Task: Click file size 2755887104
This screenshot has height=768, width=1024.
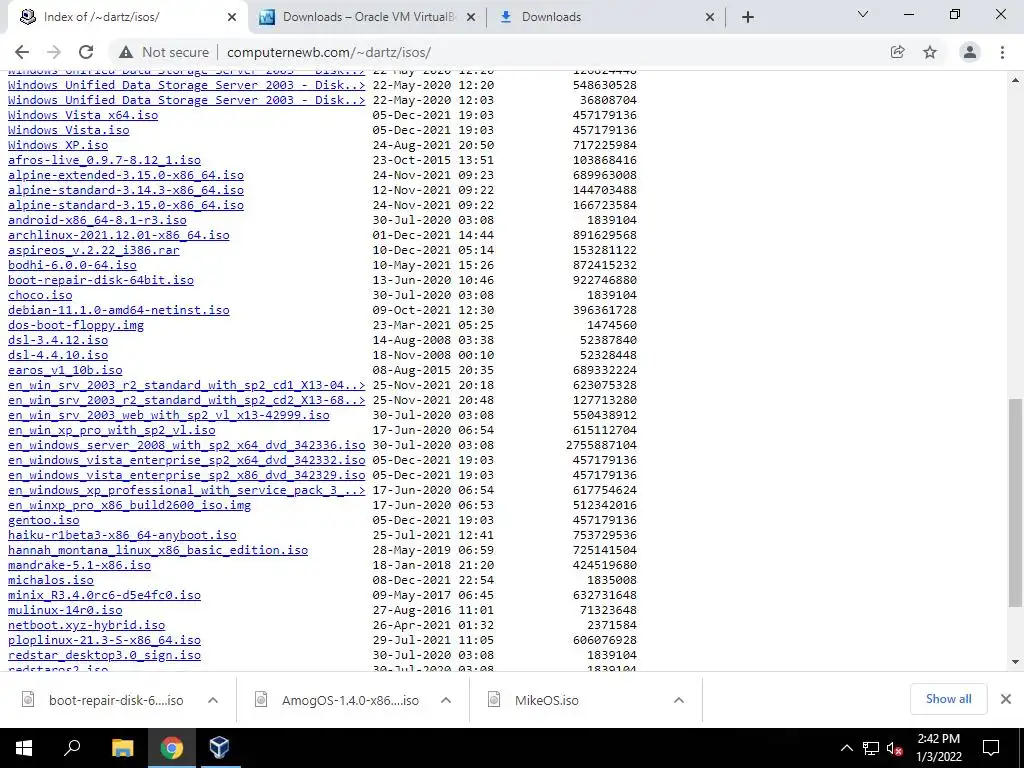Action: point(601,445)
